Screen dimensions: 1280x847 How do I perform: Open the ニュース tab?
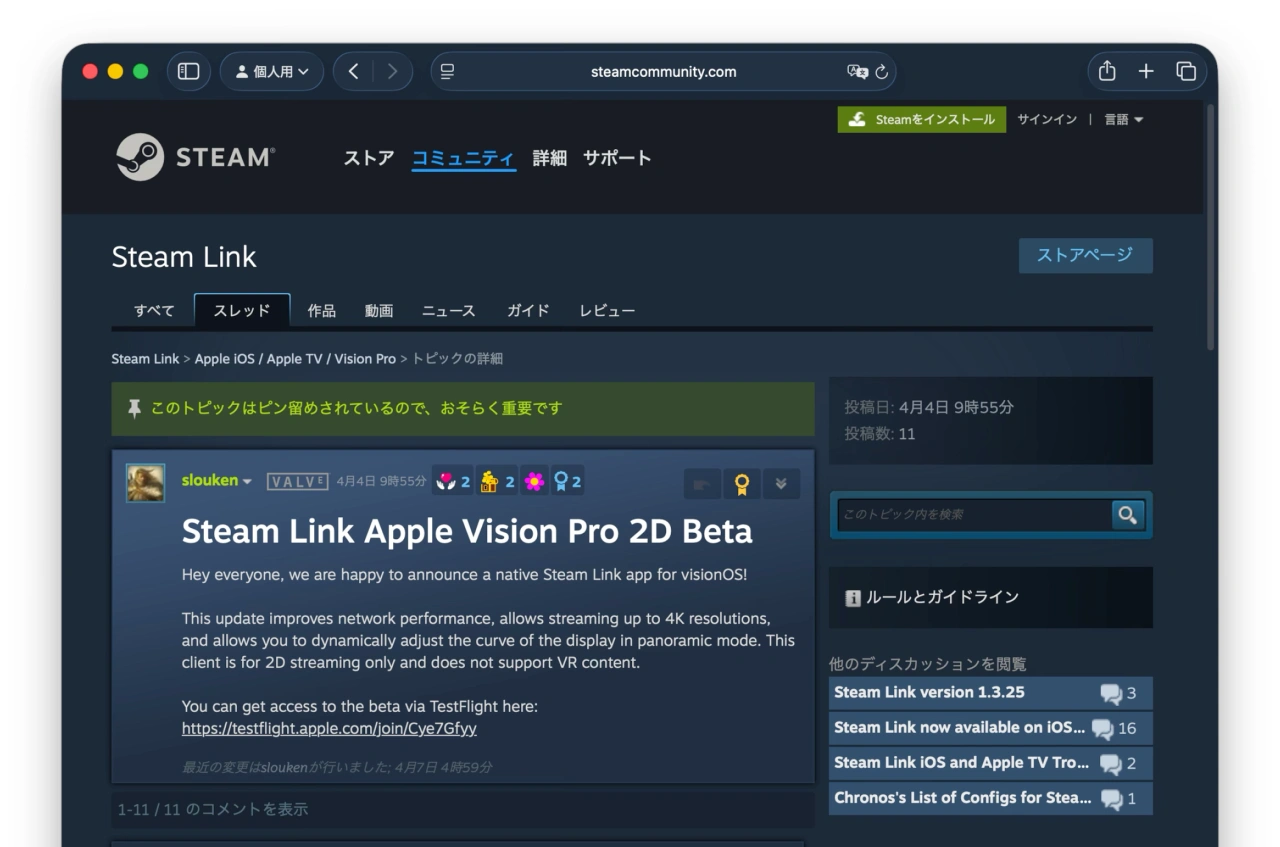(448, 311)
